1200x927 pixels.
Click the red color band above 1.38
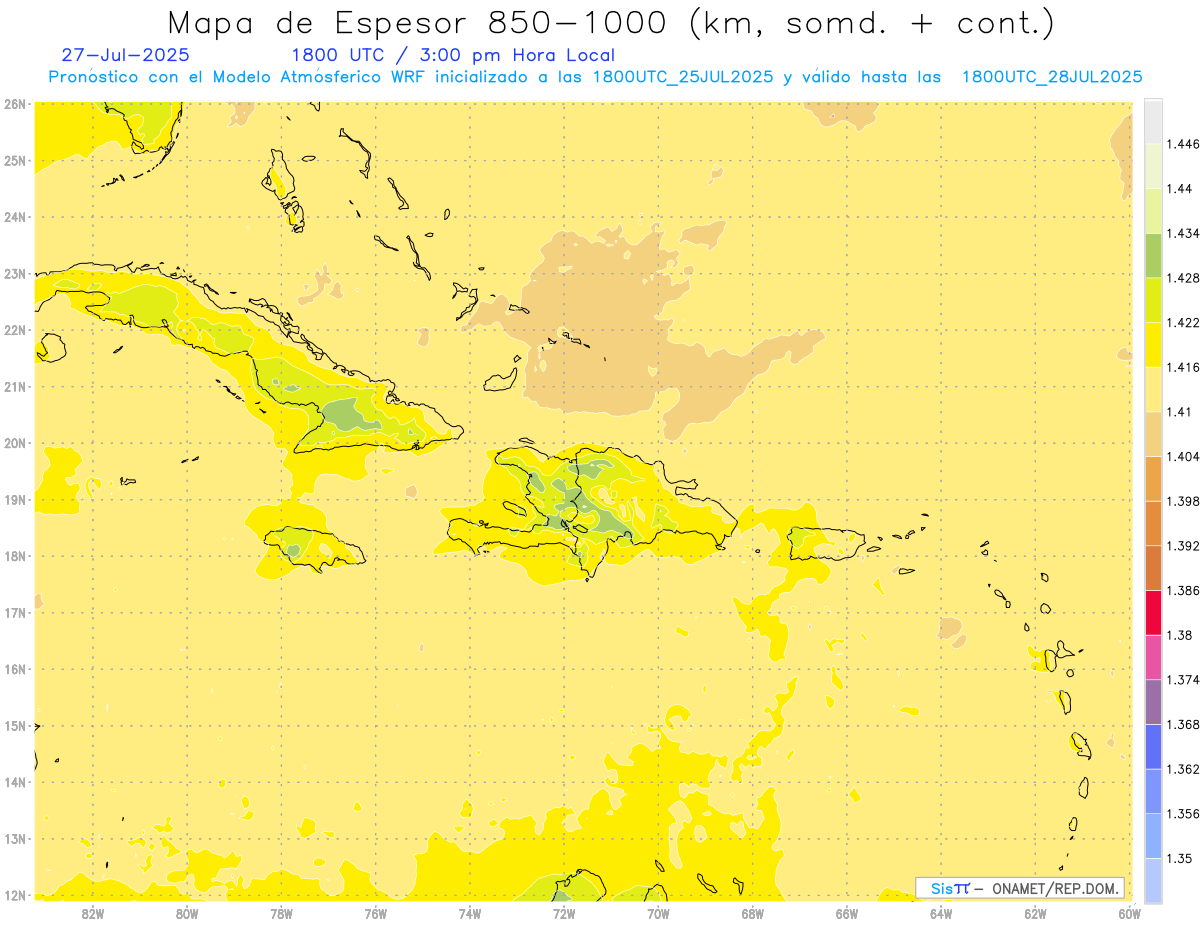[x=1153, y=612]
